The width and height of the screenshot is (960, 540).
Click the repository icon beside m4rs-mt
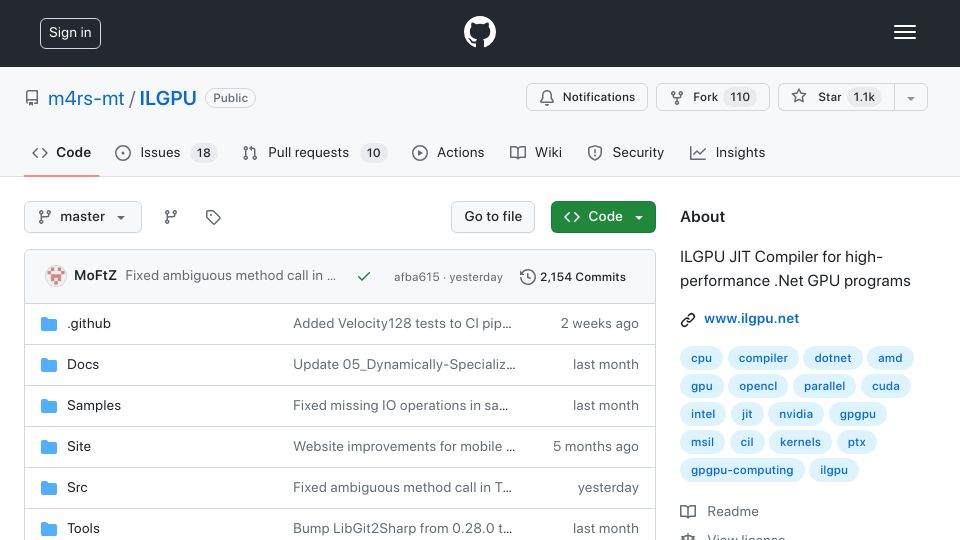pyautogui.click(x=32, y=98)
